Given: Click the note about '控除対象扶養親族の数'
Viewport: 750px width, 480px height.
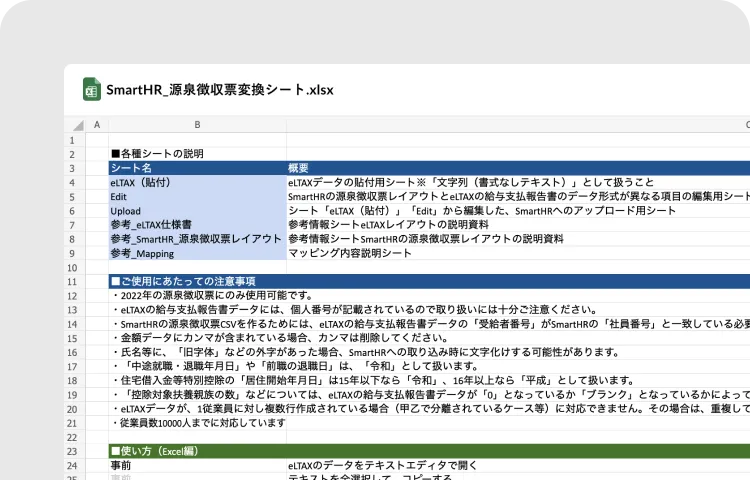Looking at the screenshot, I should click(432, 395).
